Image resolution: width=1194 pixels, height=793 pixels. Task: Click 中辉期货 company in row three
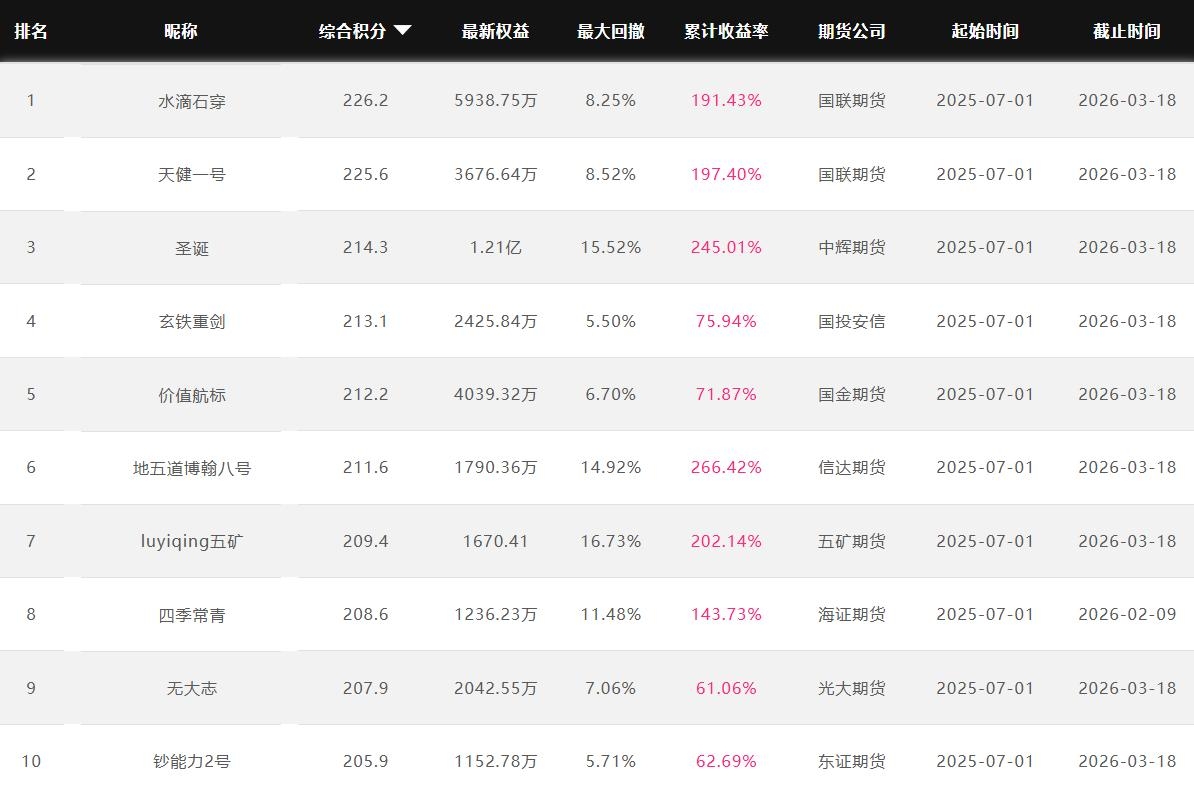pyautogui.click(x=851, y=247)
